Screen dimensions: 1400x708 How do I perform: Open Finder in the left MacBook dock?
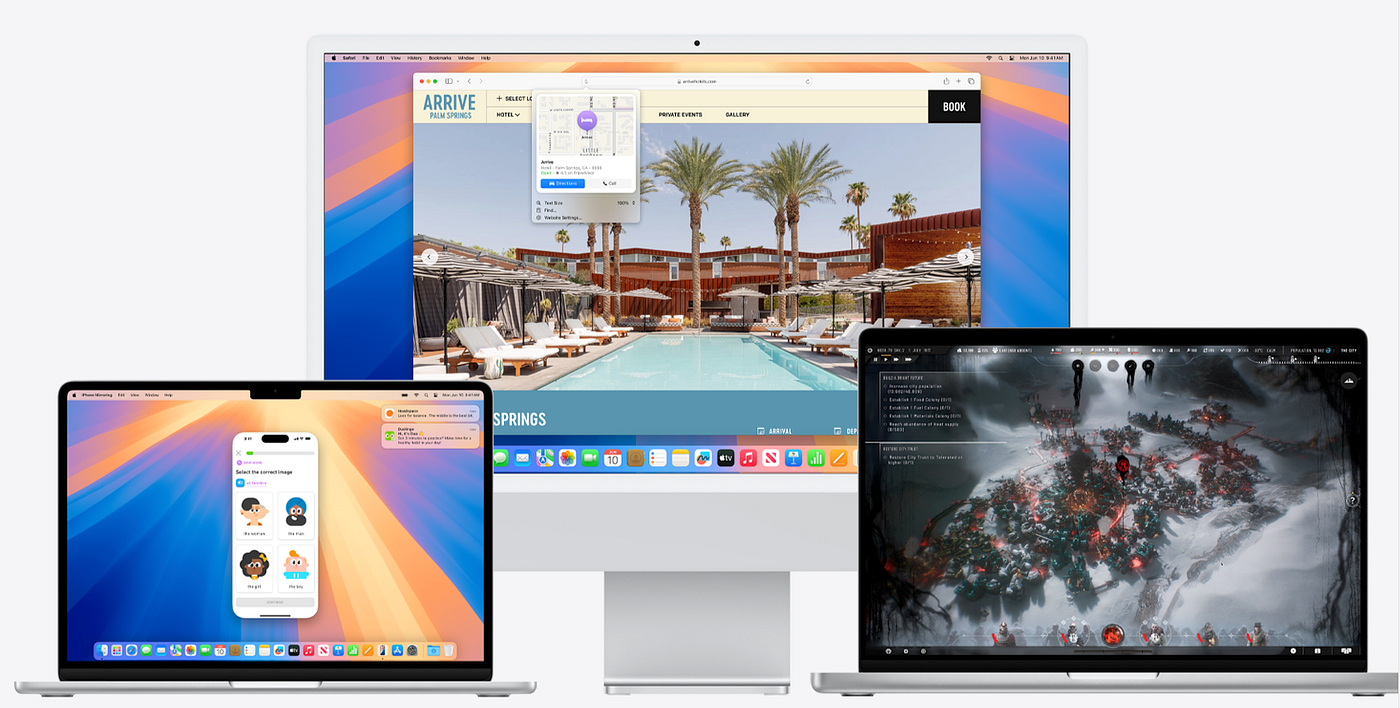pos(102,650)
